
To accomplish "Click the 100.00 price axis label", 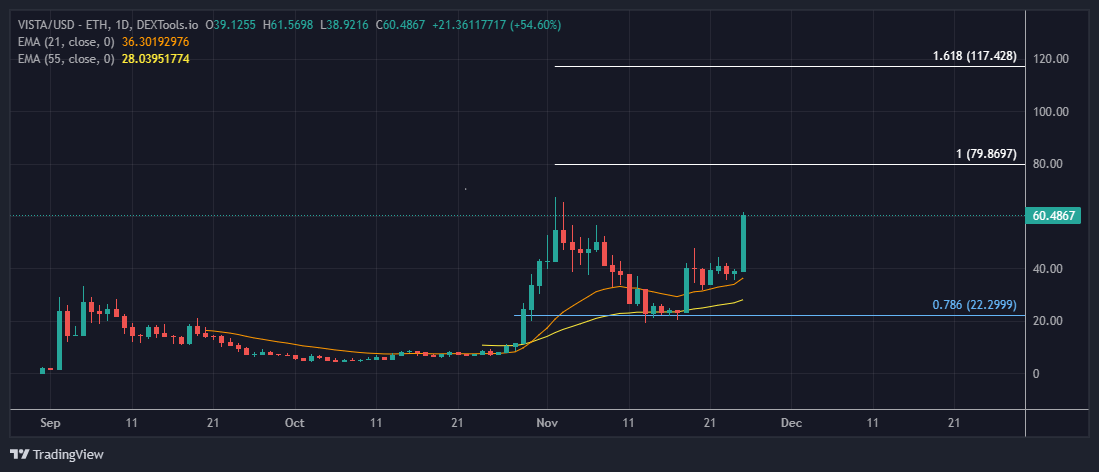I will point(1049,112).
